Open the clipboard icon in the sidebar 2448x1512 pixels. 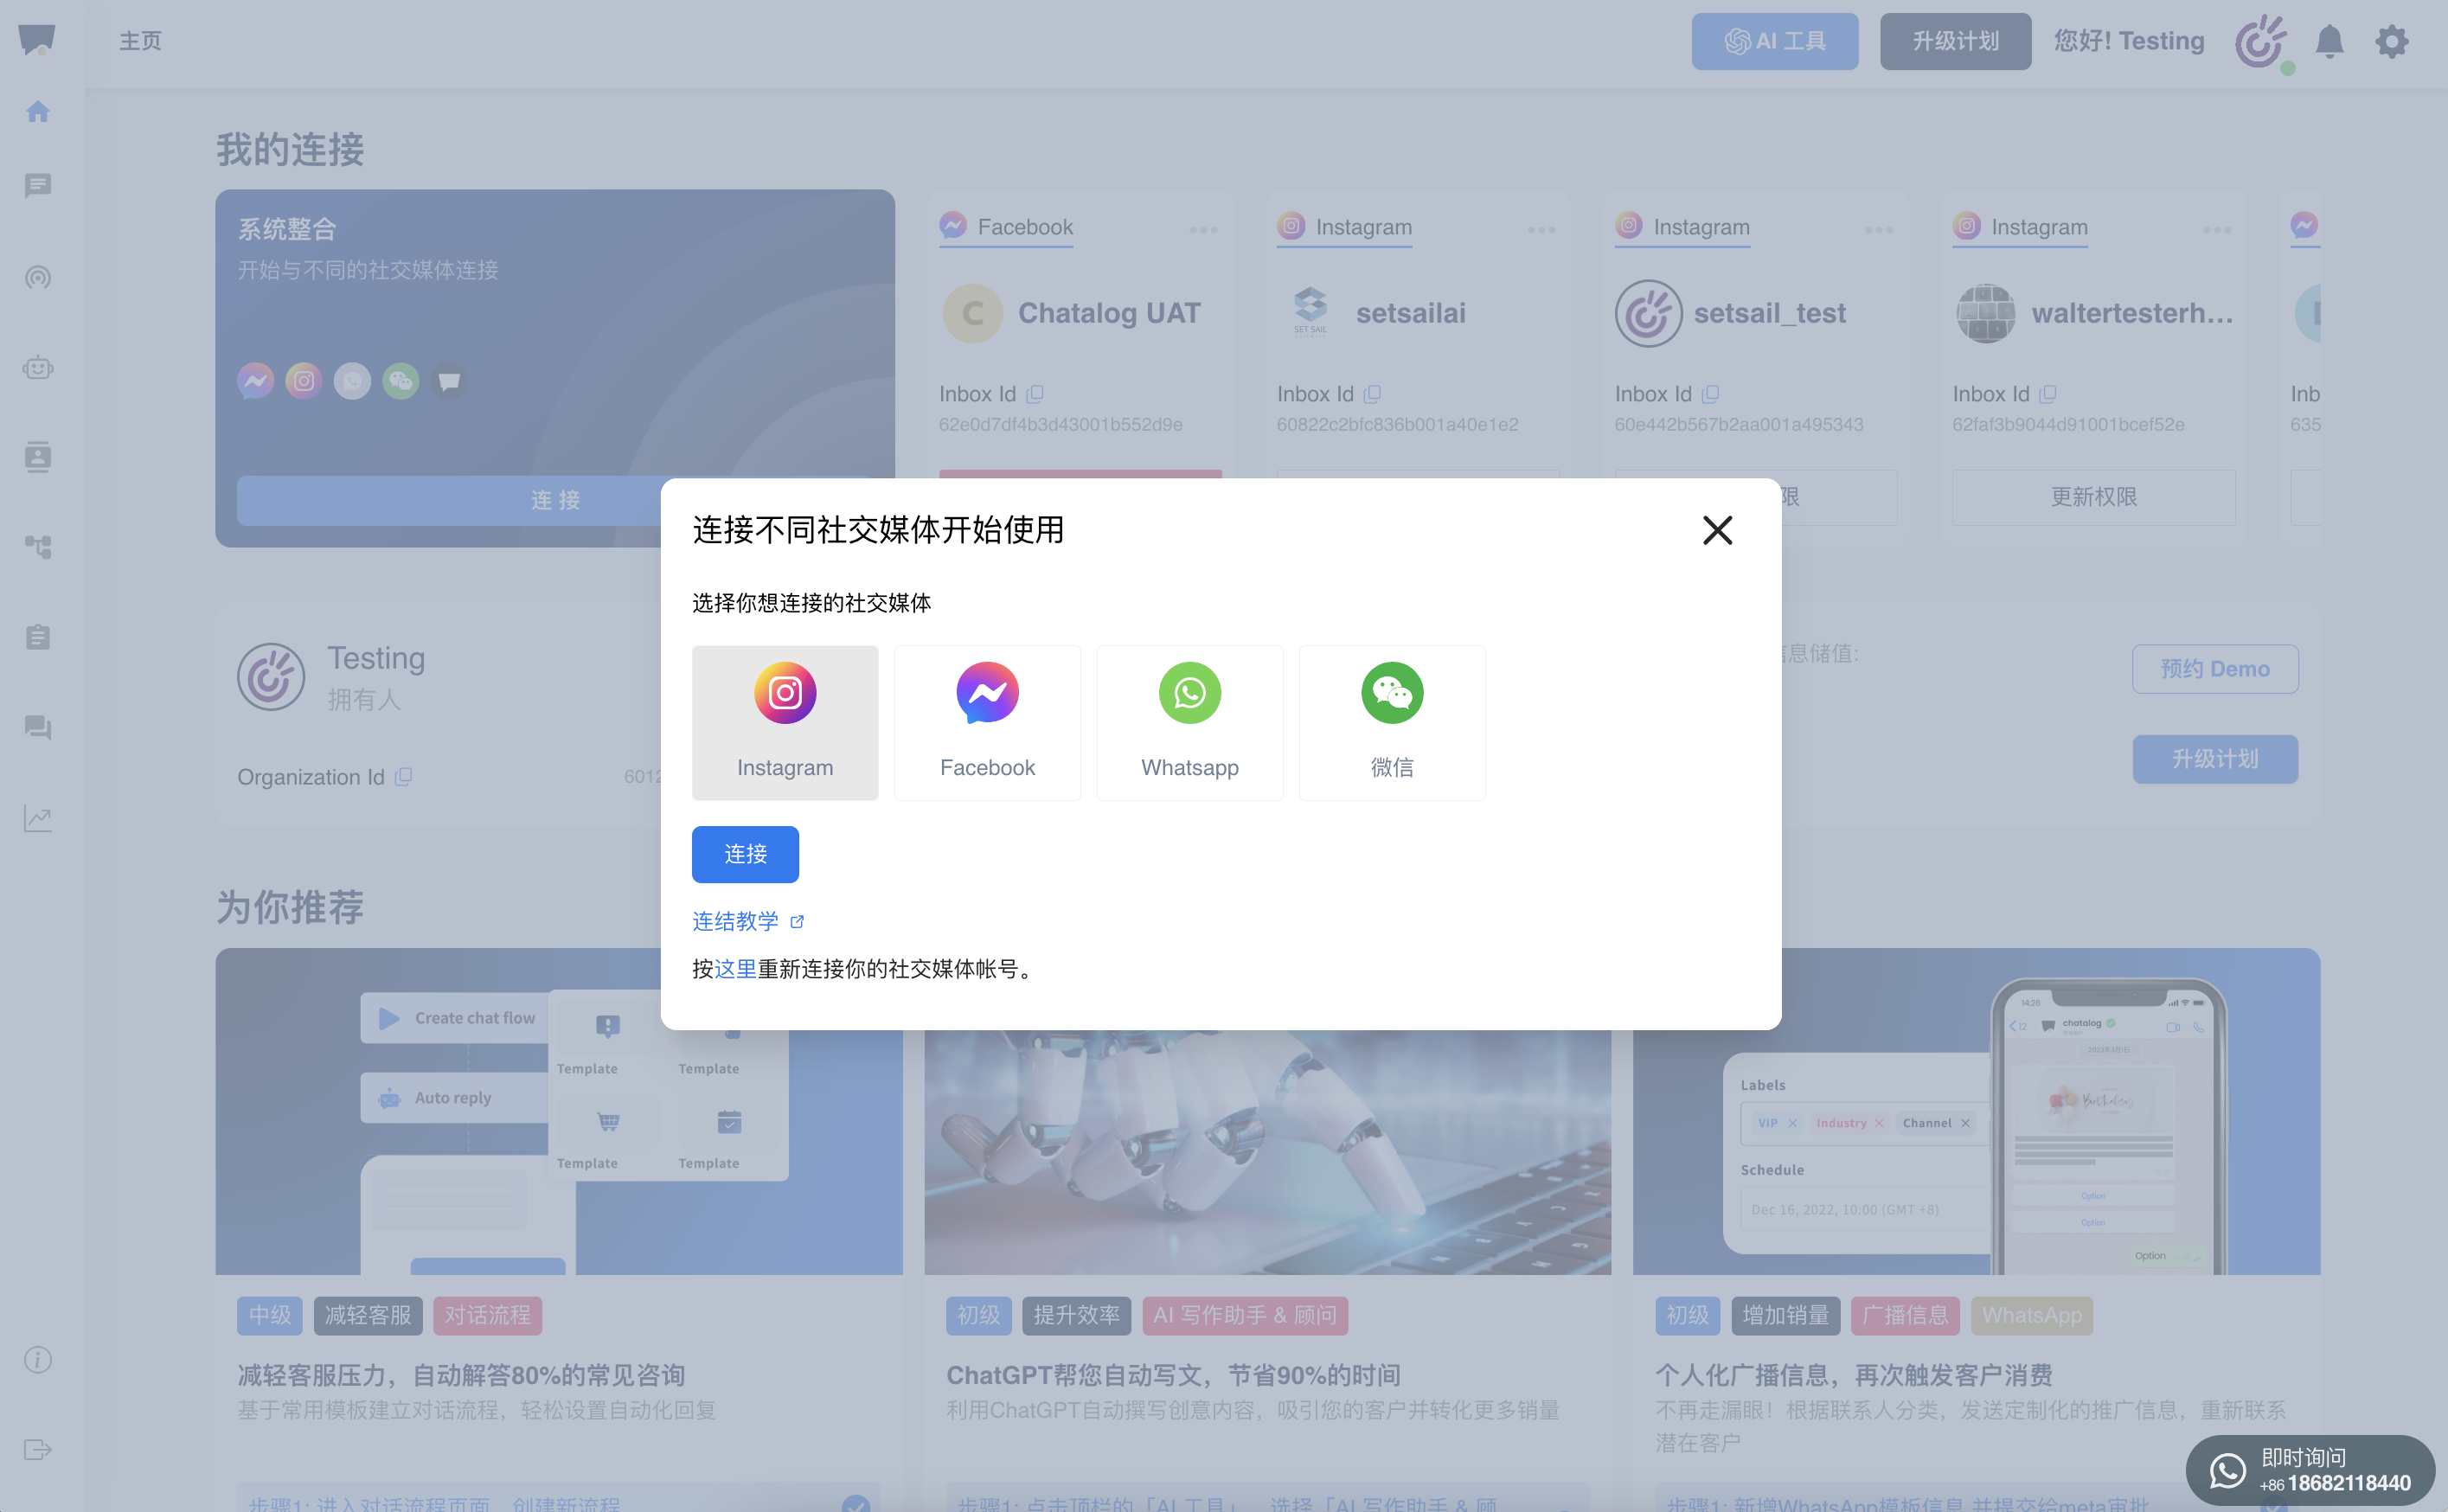(x=38, y=637)
